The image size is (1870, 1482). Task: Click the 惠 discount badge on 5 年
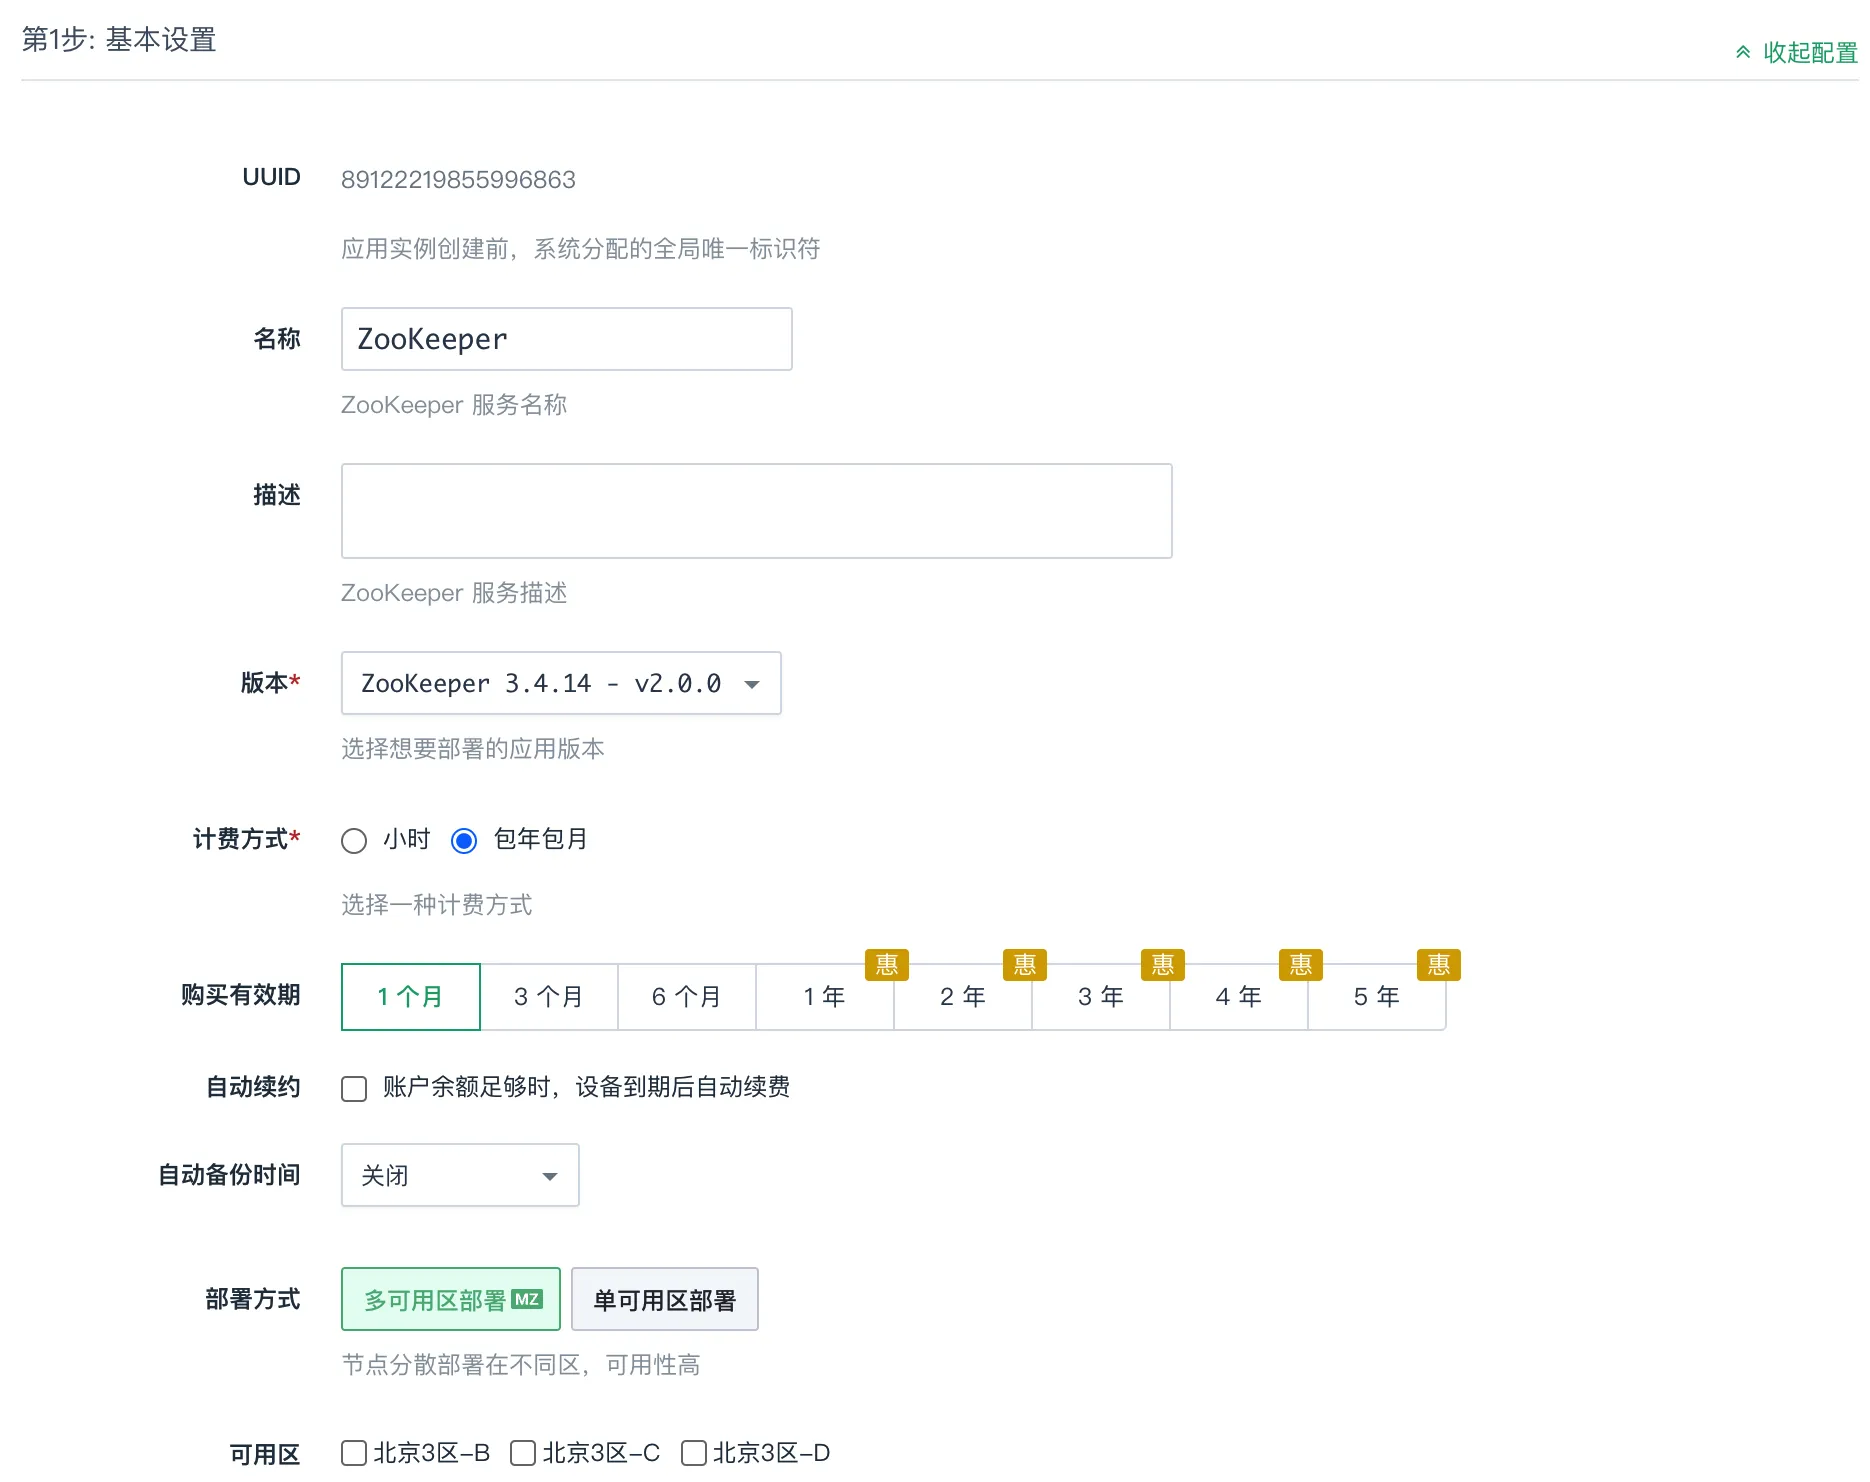coord(1439,965)
